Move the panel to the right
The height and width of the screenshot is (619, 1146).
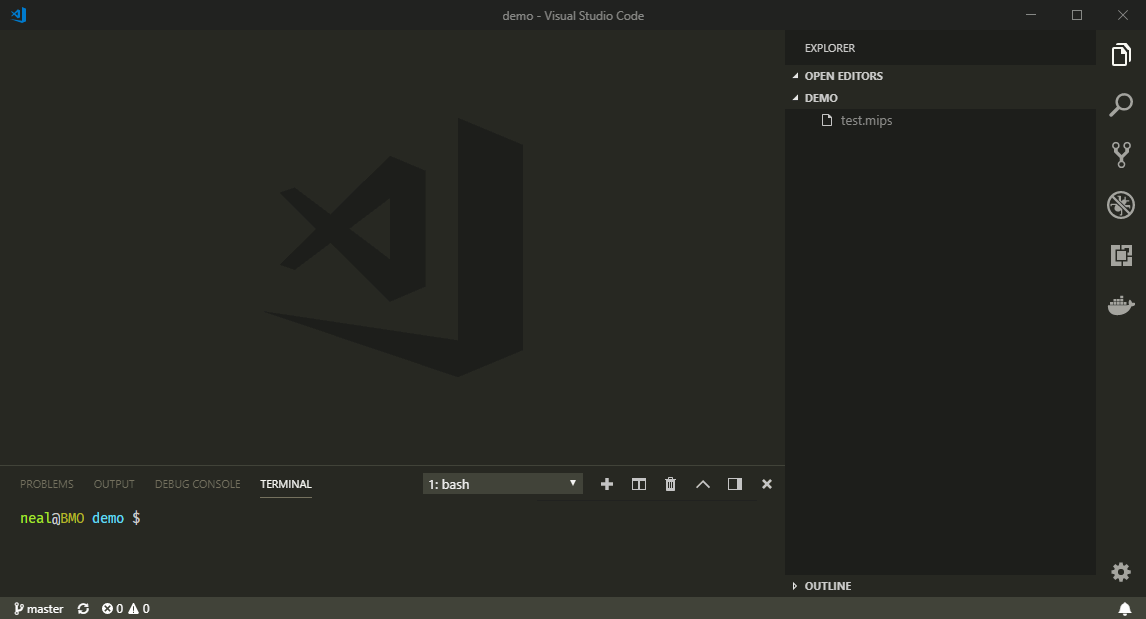click(x=735, y=484)
